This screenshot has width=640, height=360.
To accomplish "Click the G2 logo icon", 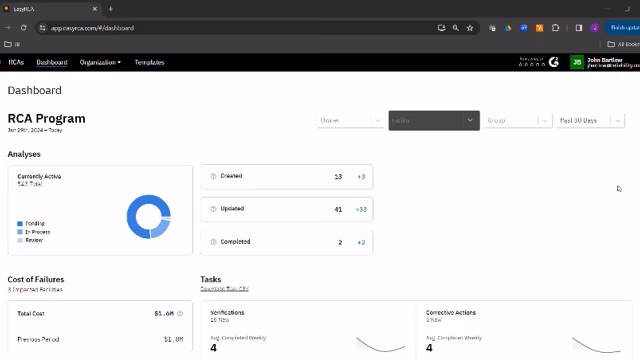I will click(x=553, y=62).
